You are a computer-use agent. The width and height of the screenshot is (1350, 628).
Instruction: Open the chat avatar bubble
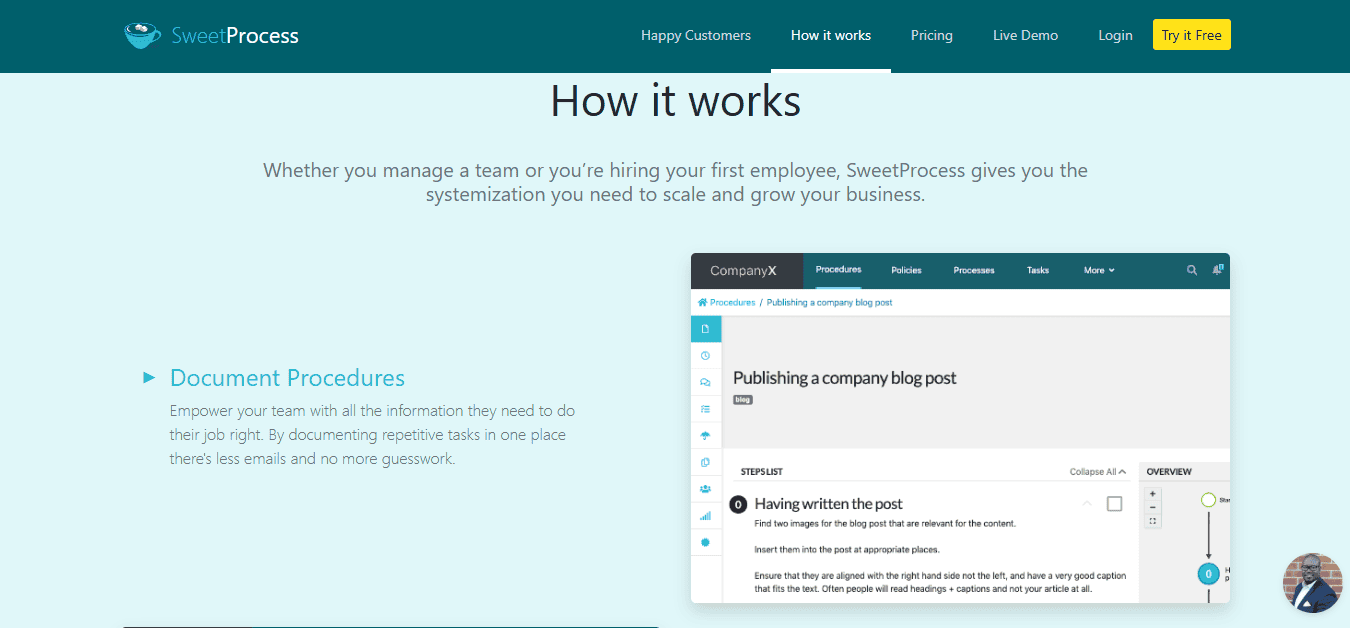tap(1312, 583)
